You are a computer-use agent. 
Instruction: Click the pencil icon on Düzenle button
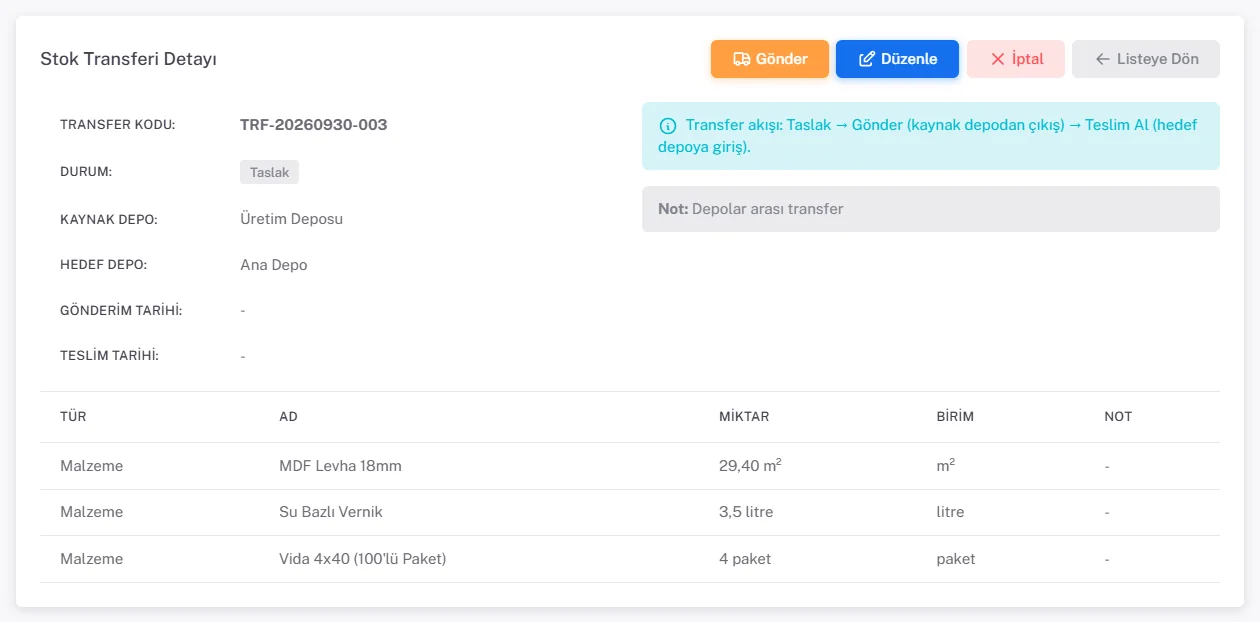[x=866, y=59]
